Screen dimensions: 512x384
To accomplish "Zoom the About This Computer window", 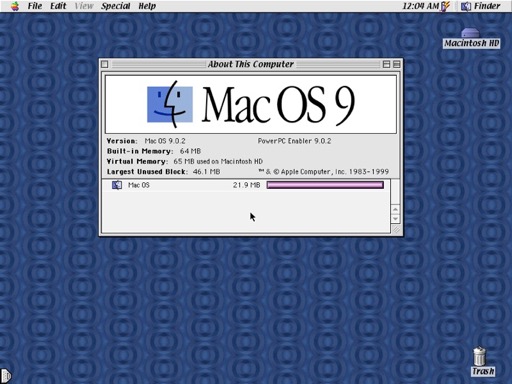I will (386, 64).
